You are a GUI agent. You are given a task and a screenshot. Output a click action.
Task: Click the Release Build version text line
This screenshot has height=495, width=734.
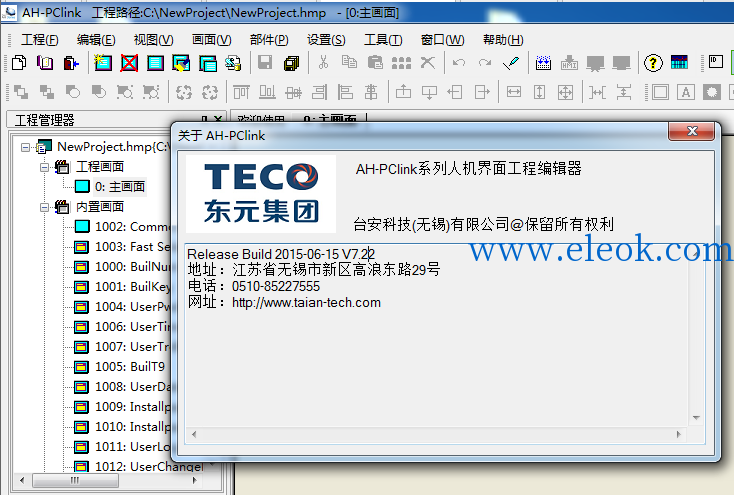click(281, 254)
